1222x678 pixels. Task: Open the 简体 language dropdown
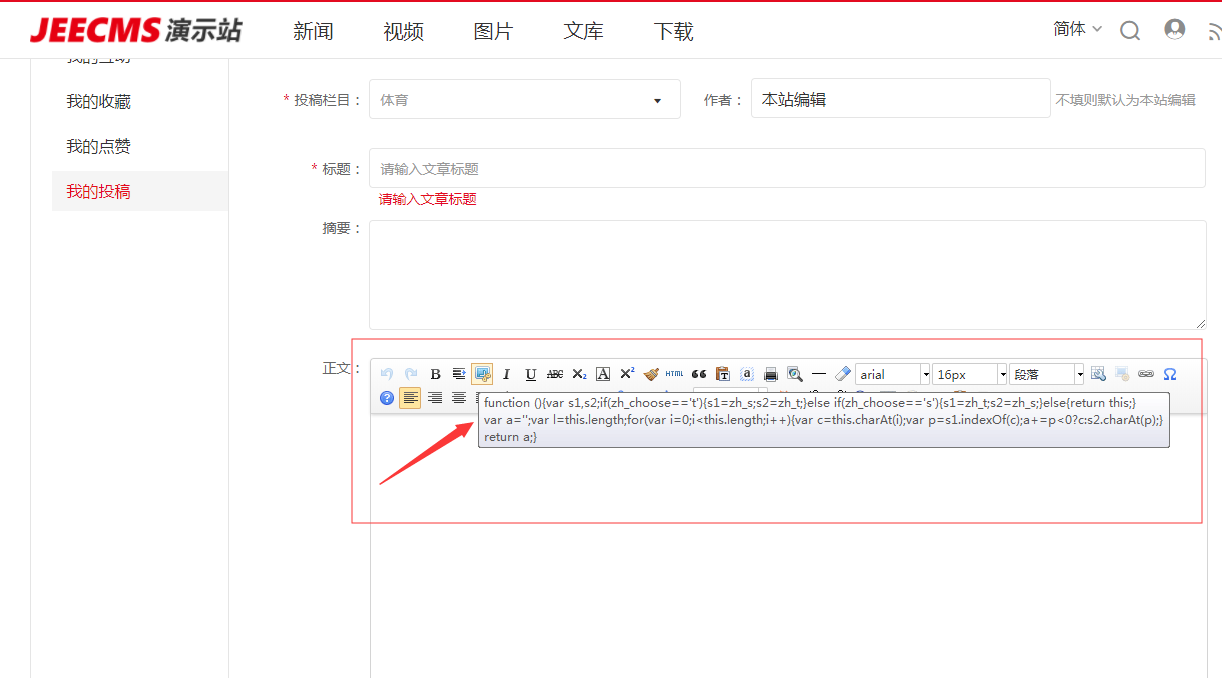pyautogui.click(x=1077, y=29)
